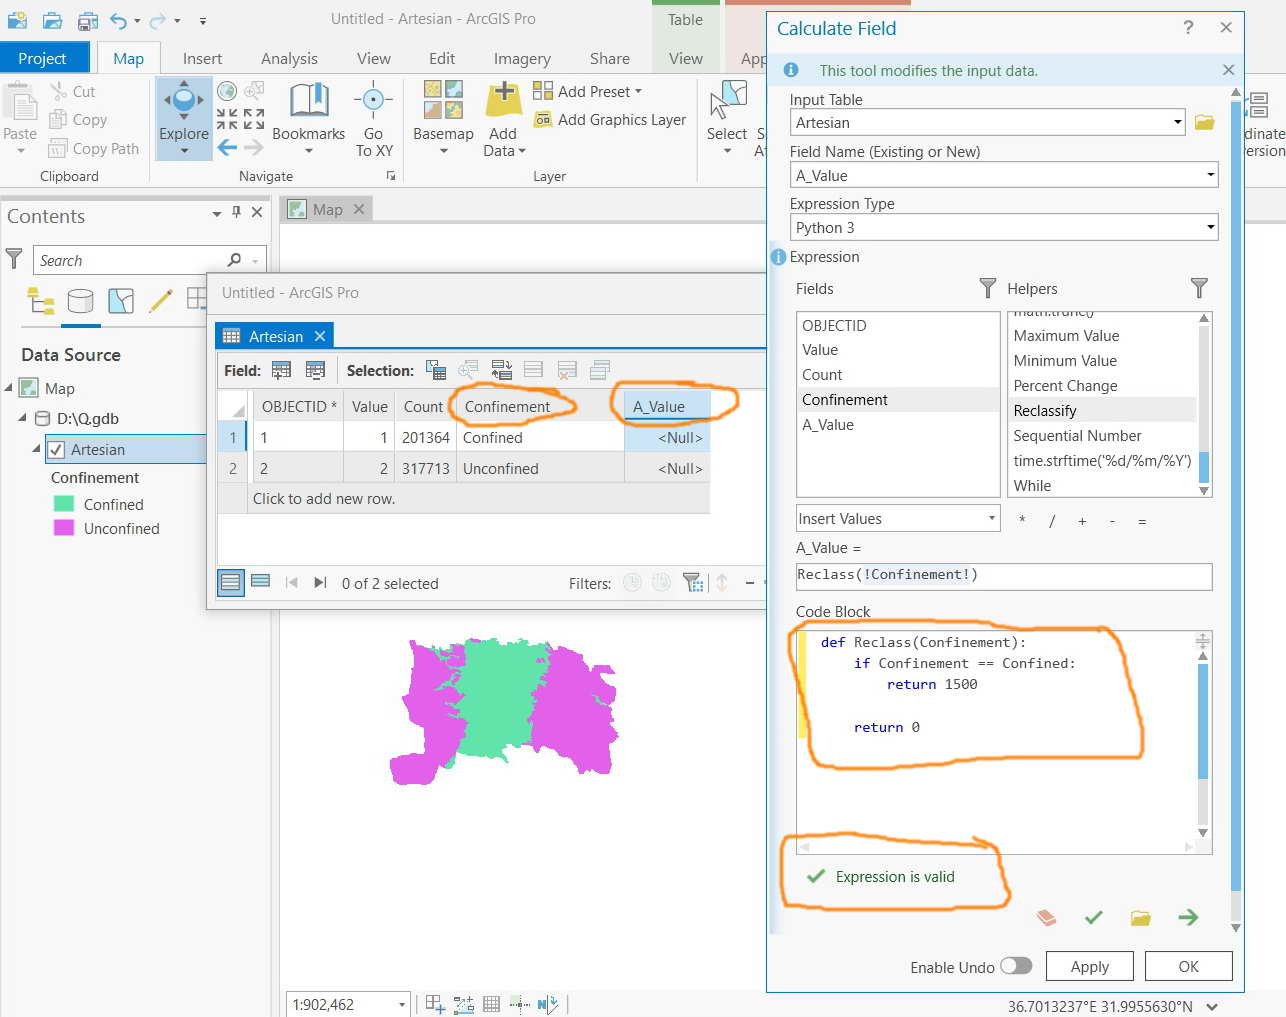The width and height of the screenshot is (1286, 1017).
Task: Switch to List By Data Source view
Action: point(80,300)
